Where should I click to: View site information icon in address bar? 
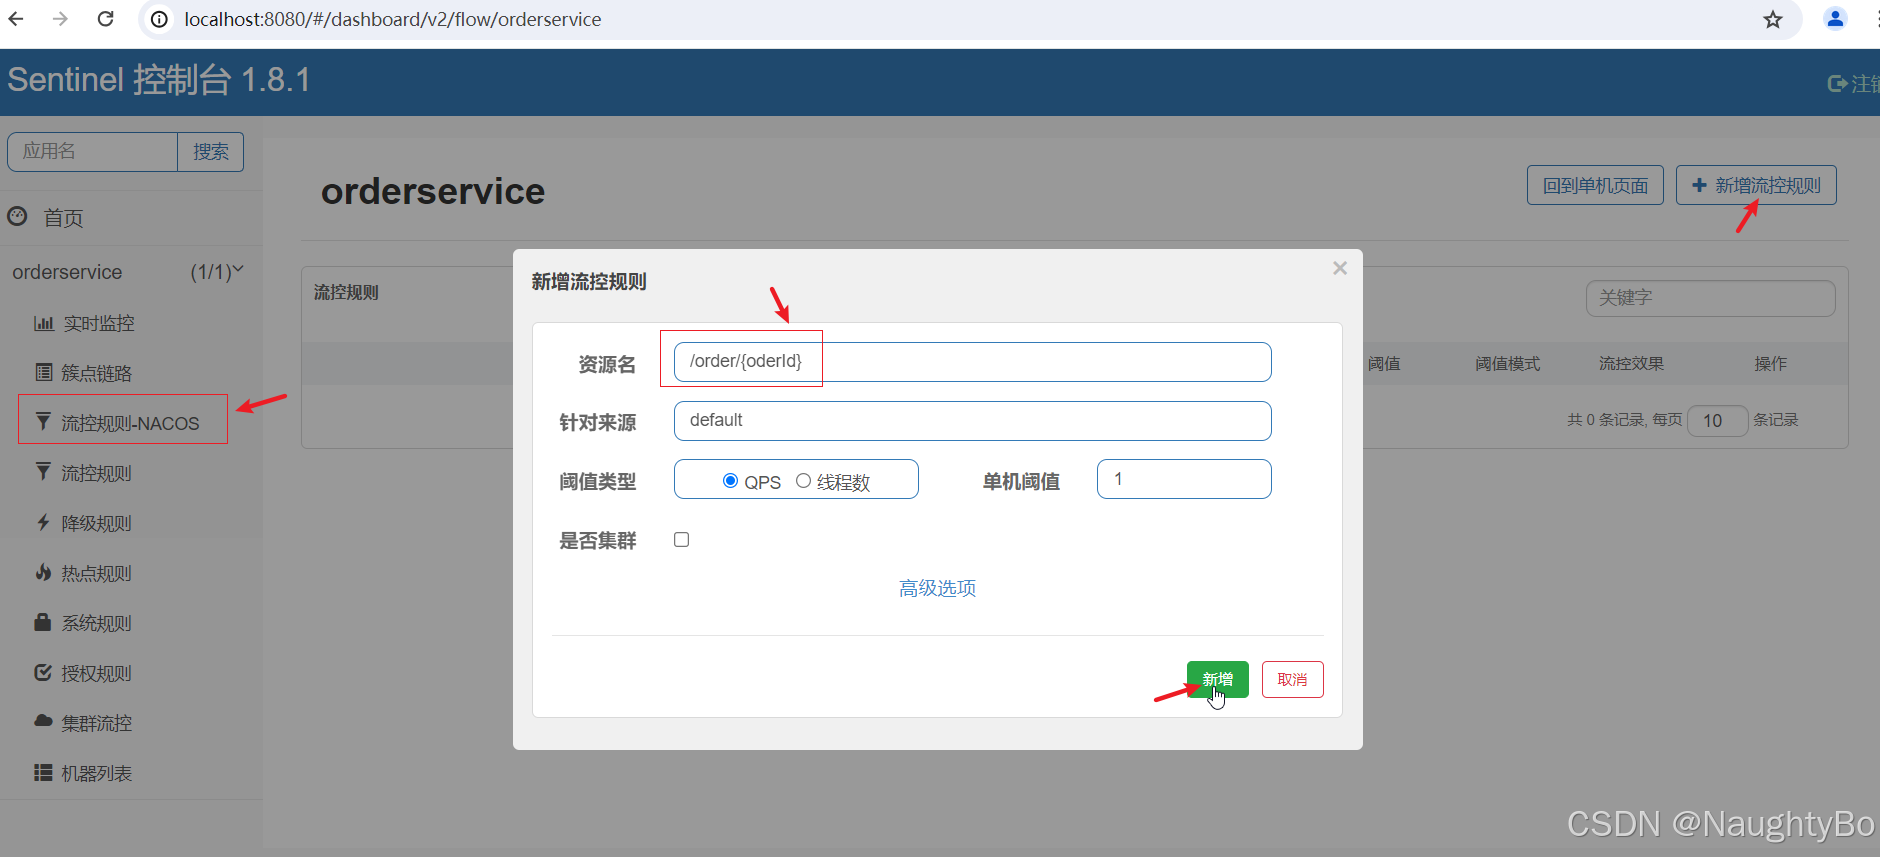(159, 19)
